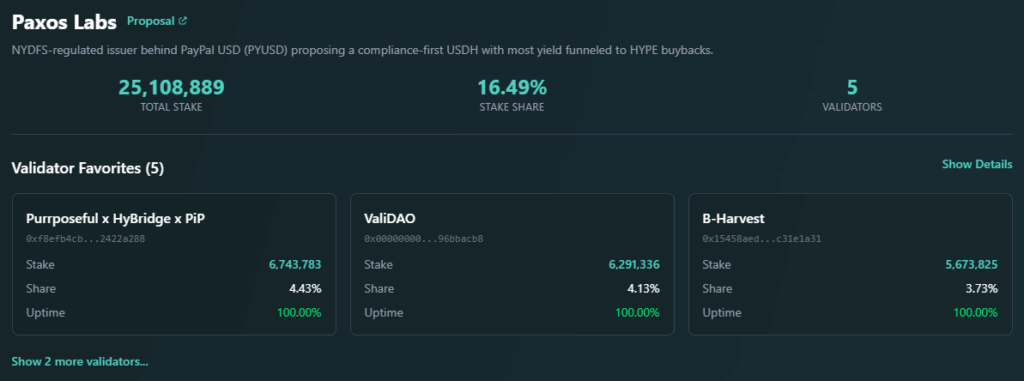The width and height of the screenshot is (1024, 381).
Task: Select the B-Harvest validator card
Action: 850,264
